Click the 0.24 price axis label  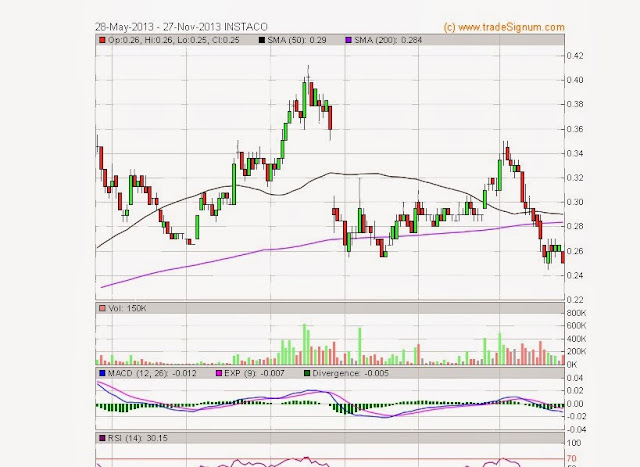(575, 276)
